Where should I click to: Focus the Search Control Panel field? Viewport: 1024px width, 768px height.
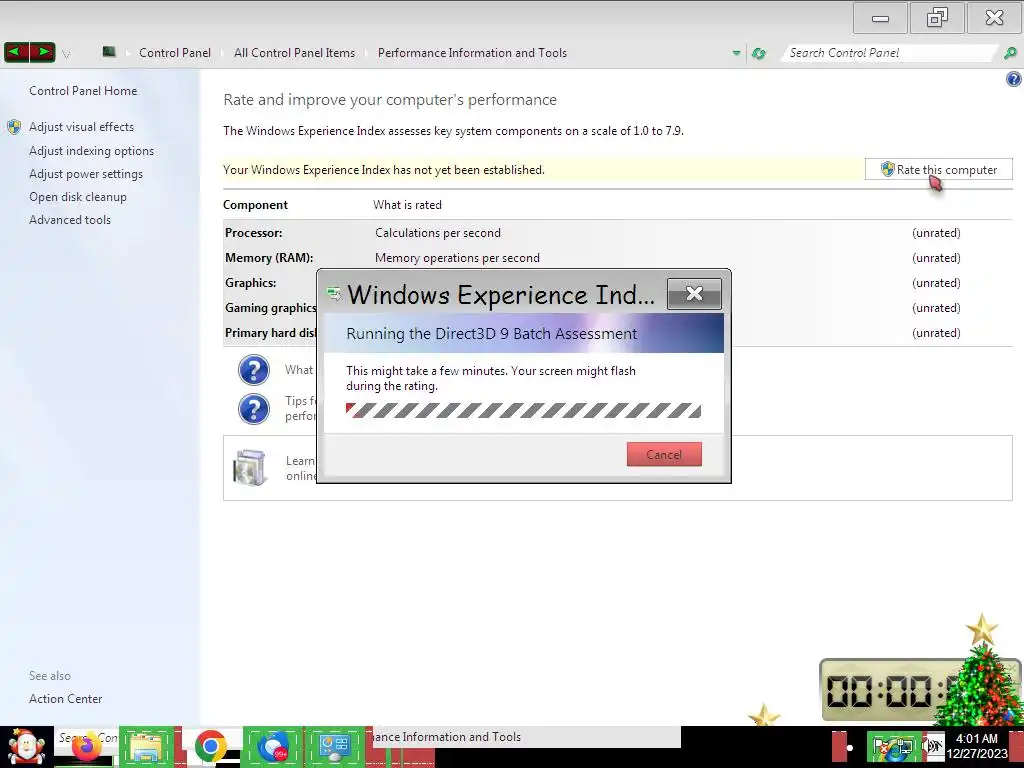coord(889,53)
